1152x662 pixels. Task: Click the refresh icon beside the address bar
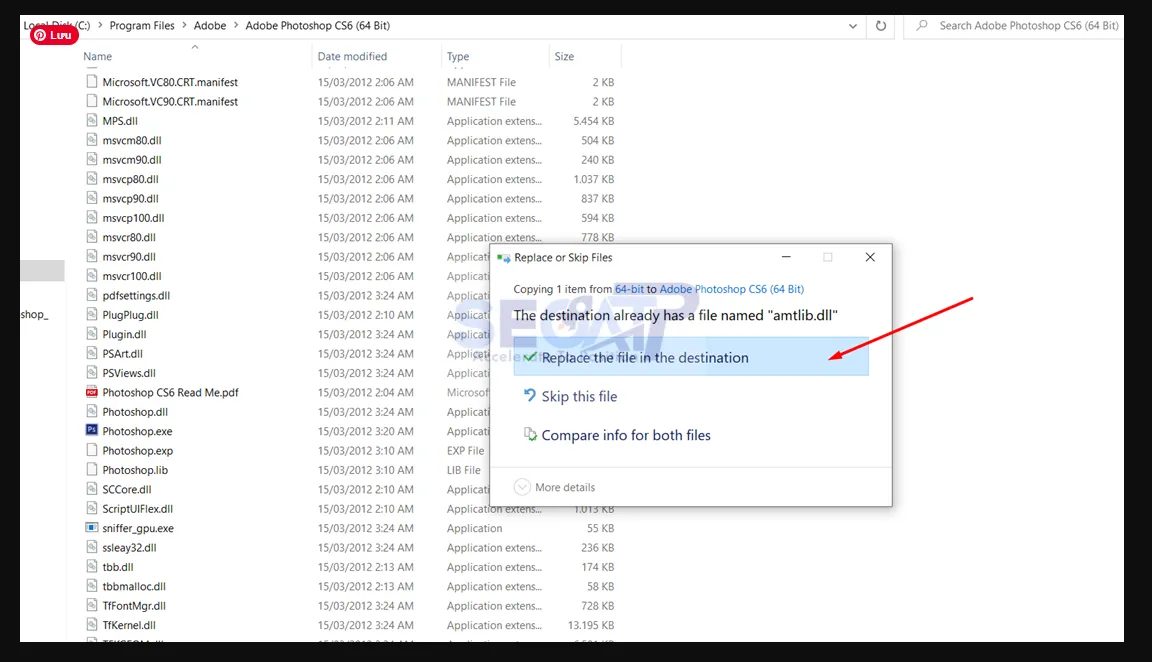coord(880,26)
